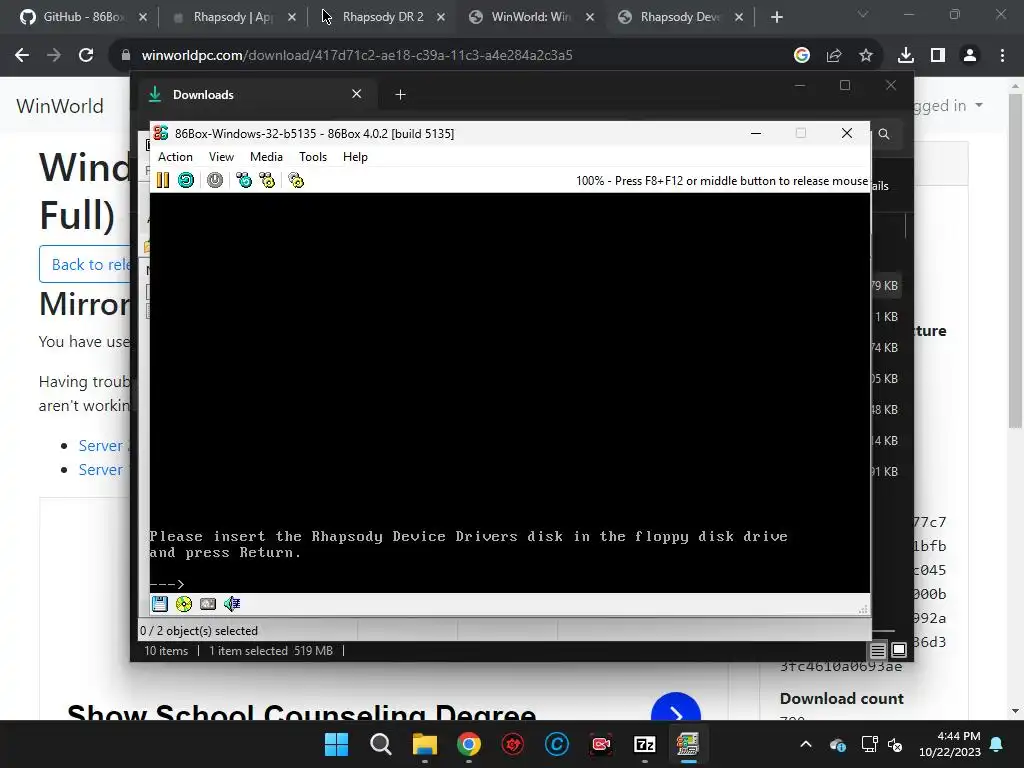Share this page icon in Chrome

[x=834, y=56]
